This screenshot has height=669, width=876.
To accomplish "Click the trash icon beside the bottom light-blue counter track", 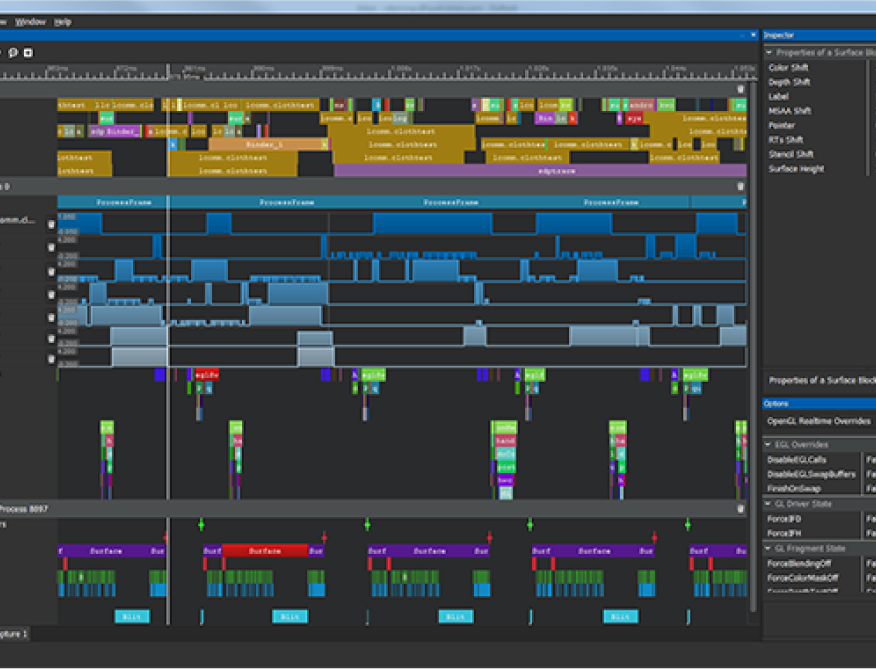I will [x=50, y=360].
